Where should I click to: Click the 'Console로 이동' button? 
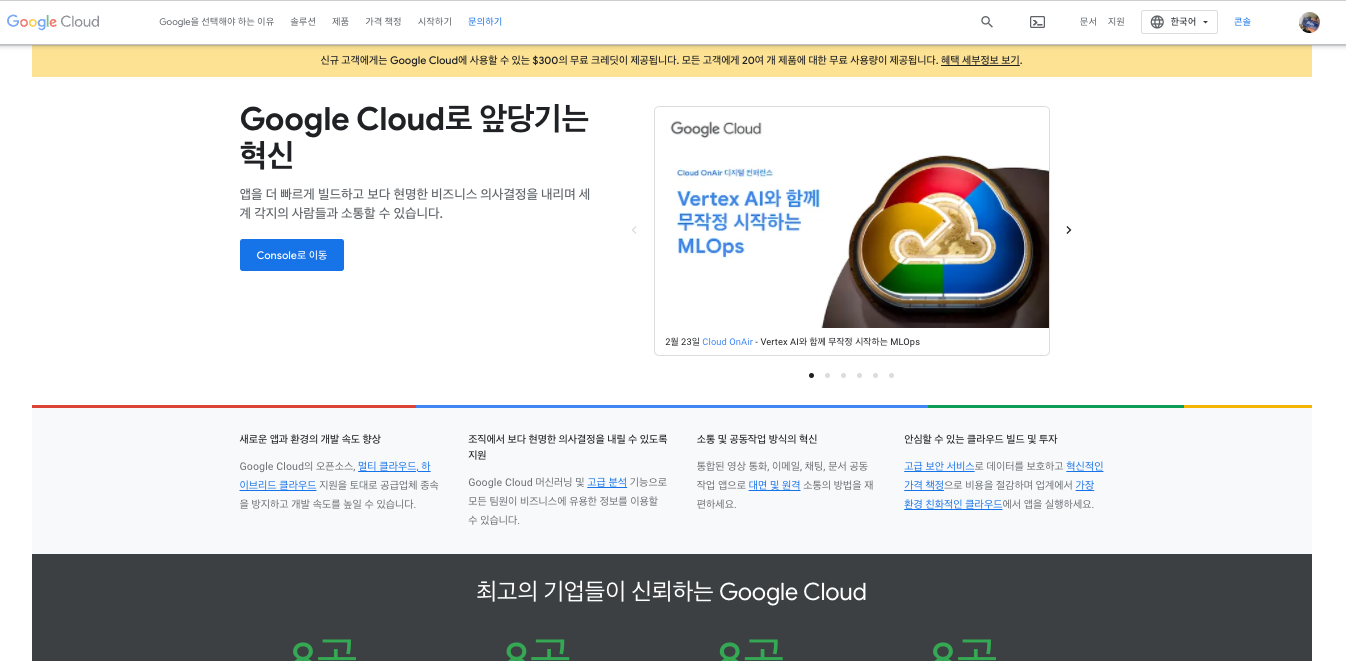pyautogui.click(x=292, y=255)
